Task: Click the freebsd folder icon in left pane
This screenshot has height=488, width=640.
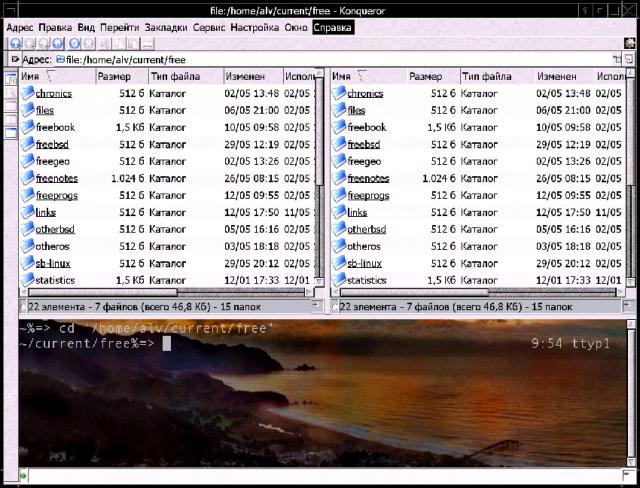Action: pos(27,144)
